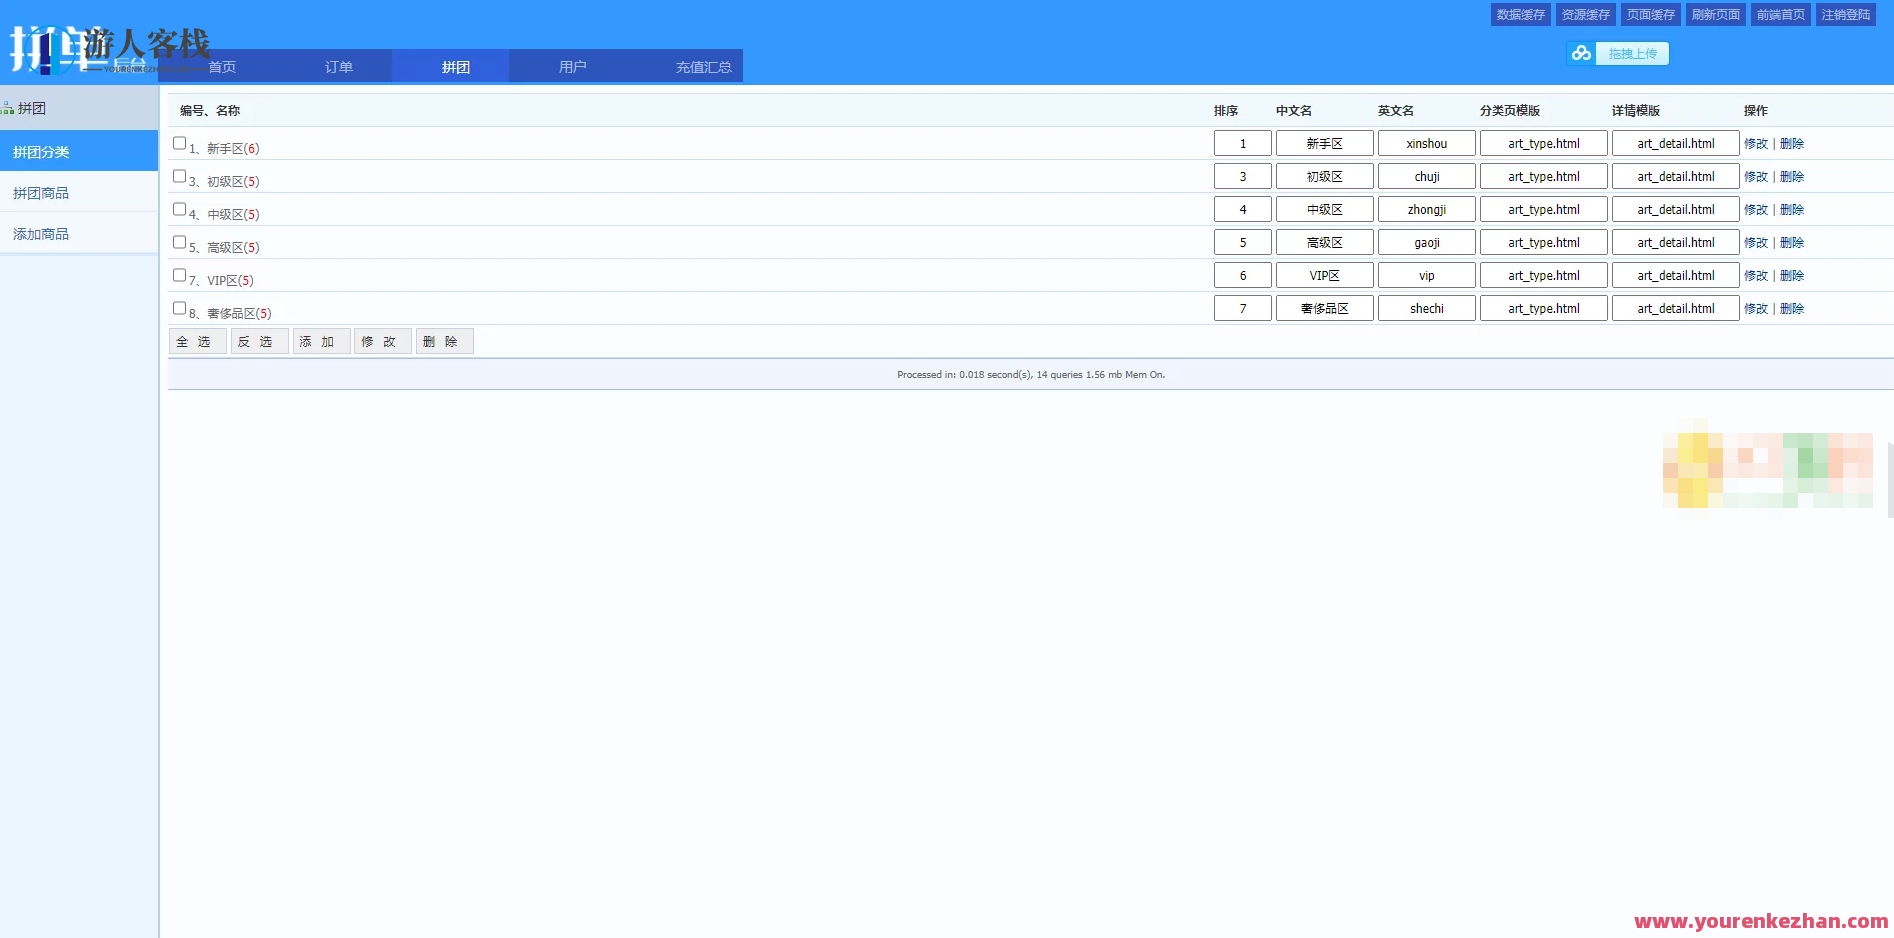This screenshot has height=938, width=1894.
Task: Click art_detail.html field in VIP区 row
Action: [1676, 275]
